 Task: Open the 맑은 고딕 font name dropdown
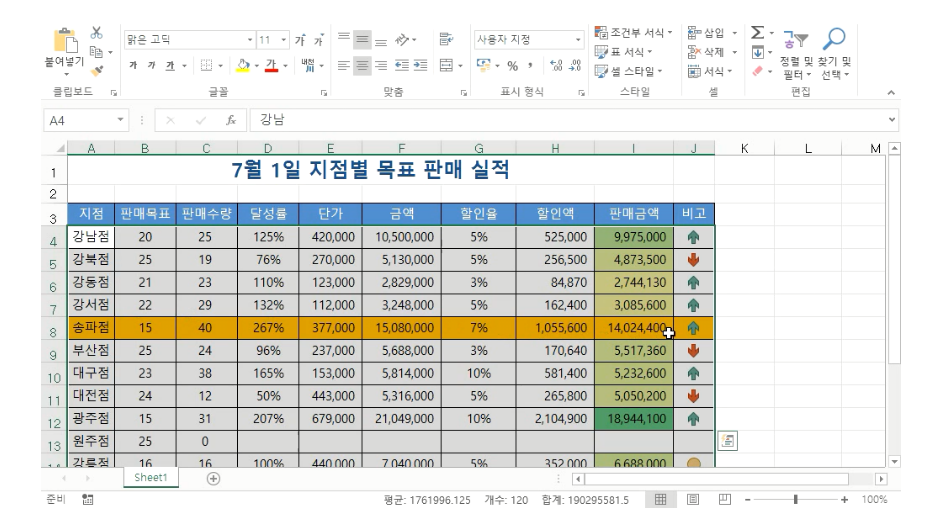(x=250, y=40)
